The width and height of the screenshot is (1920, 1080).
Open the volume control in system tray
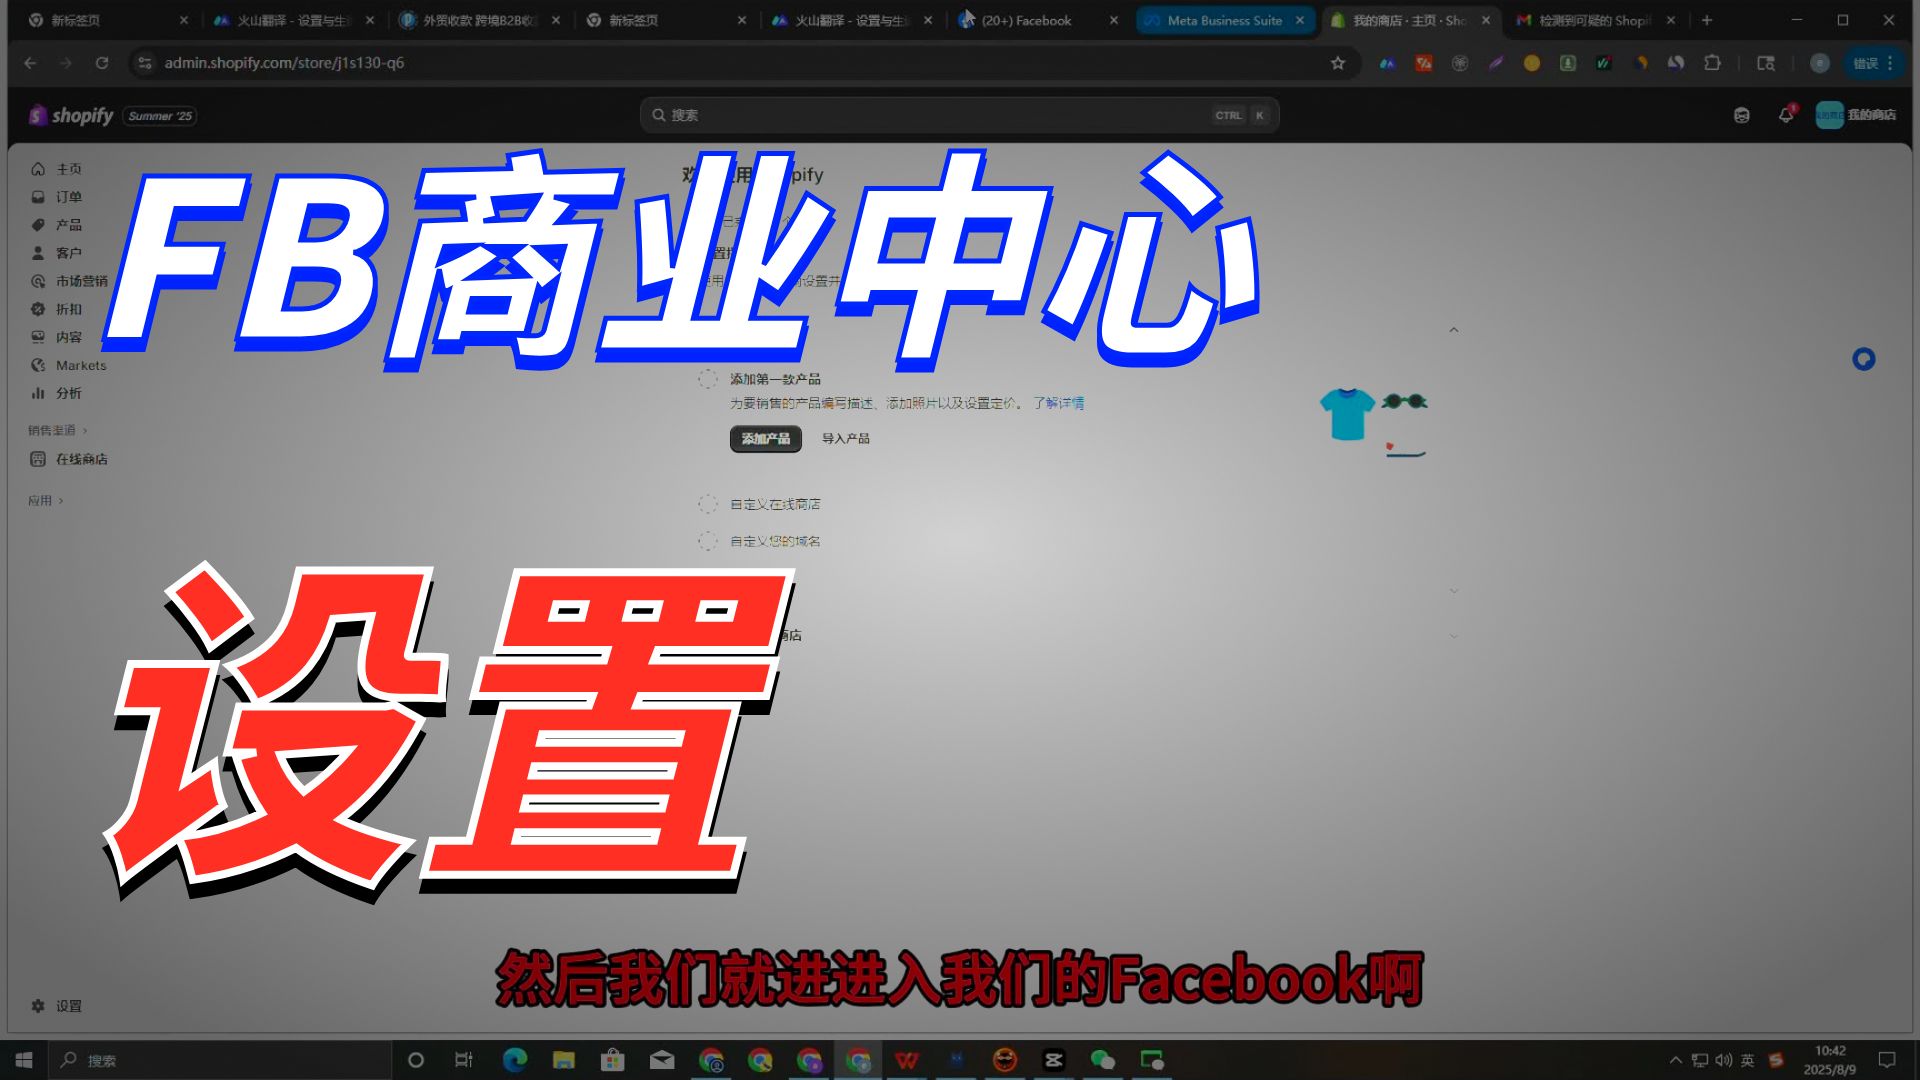(1723, 1060)
